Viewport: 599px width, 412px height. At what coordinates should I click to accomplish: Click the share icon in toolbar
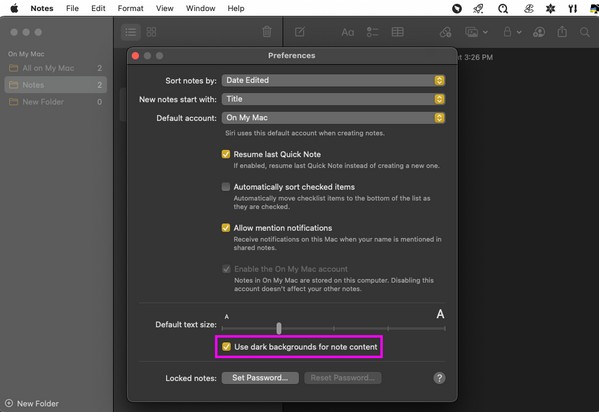(562, 32)
